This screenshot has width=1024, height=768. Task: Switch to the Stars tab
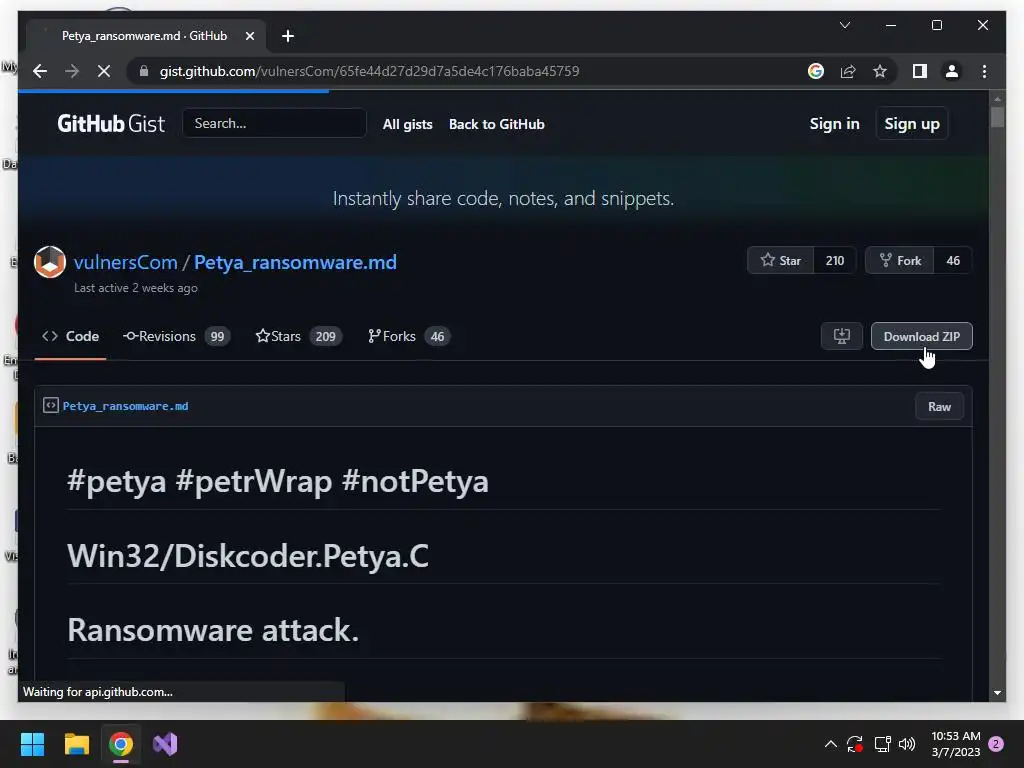coord(298,336)
